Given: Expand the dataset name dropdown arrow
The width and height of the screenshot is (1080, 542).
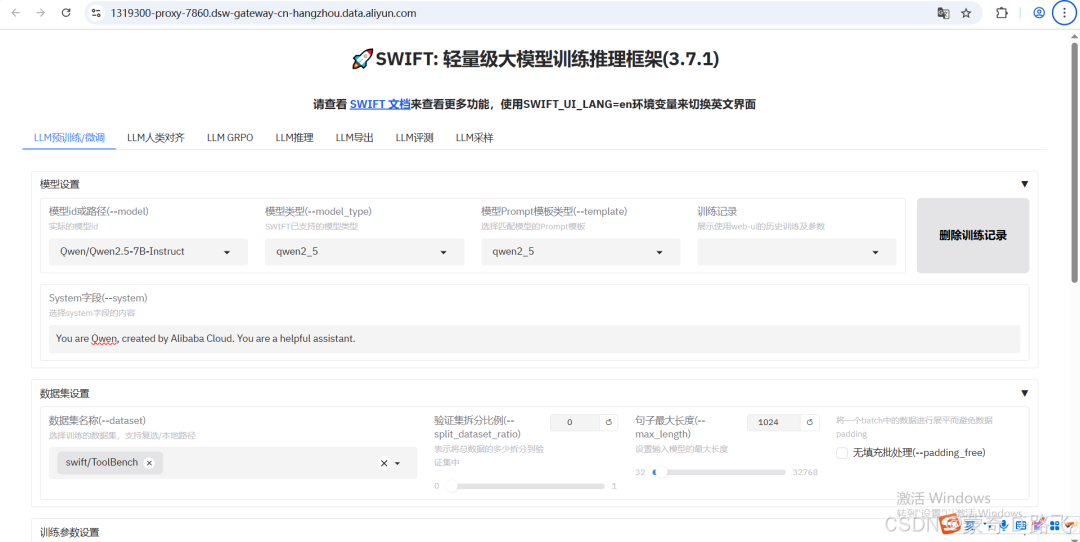Looking at the screenshot, I should [397, 463].
